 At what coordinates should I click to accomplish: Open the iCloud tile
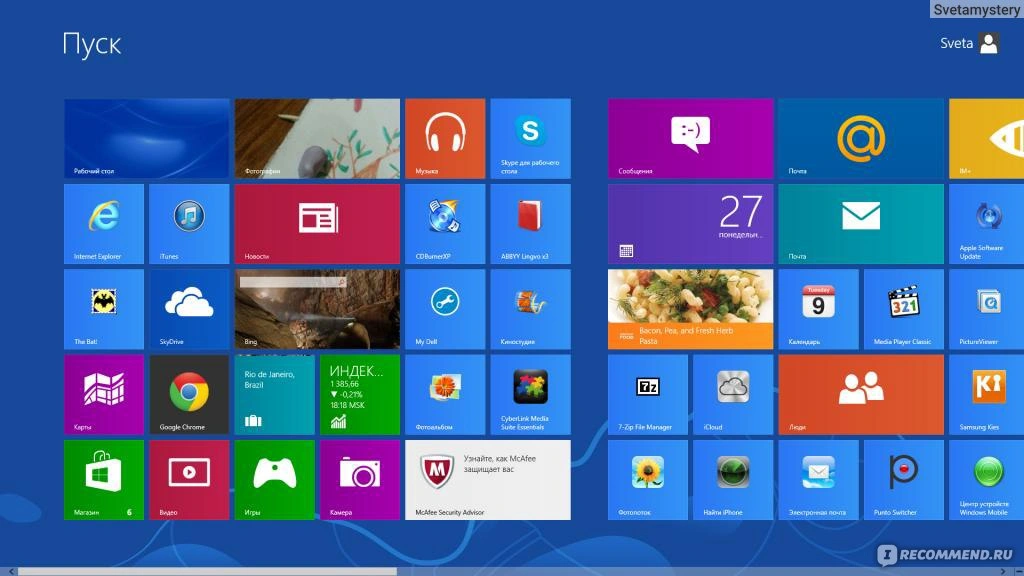[732, 394]
